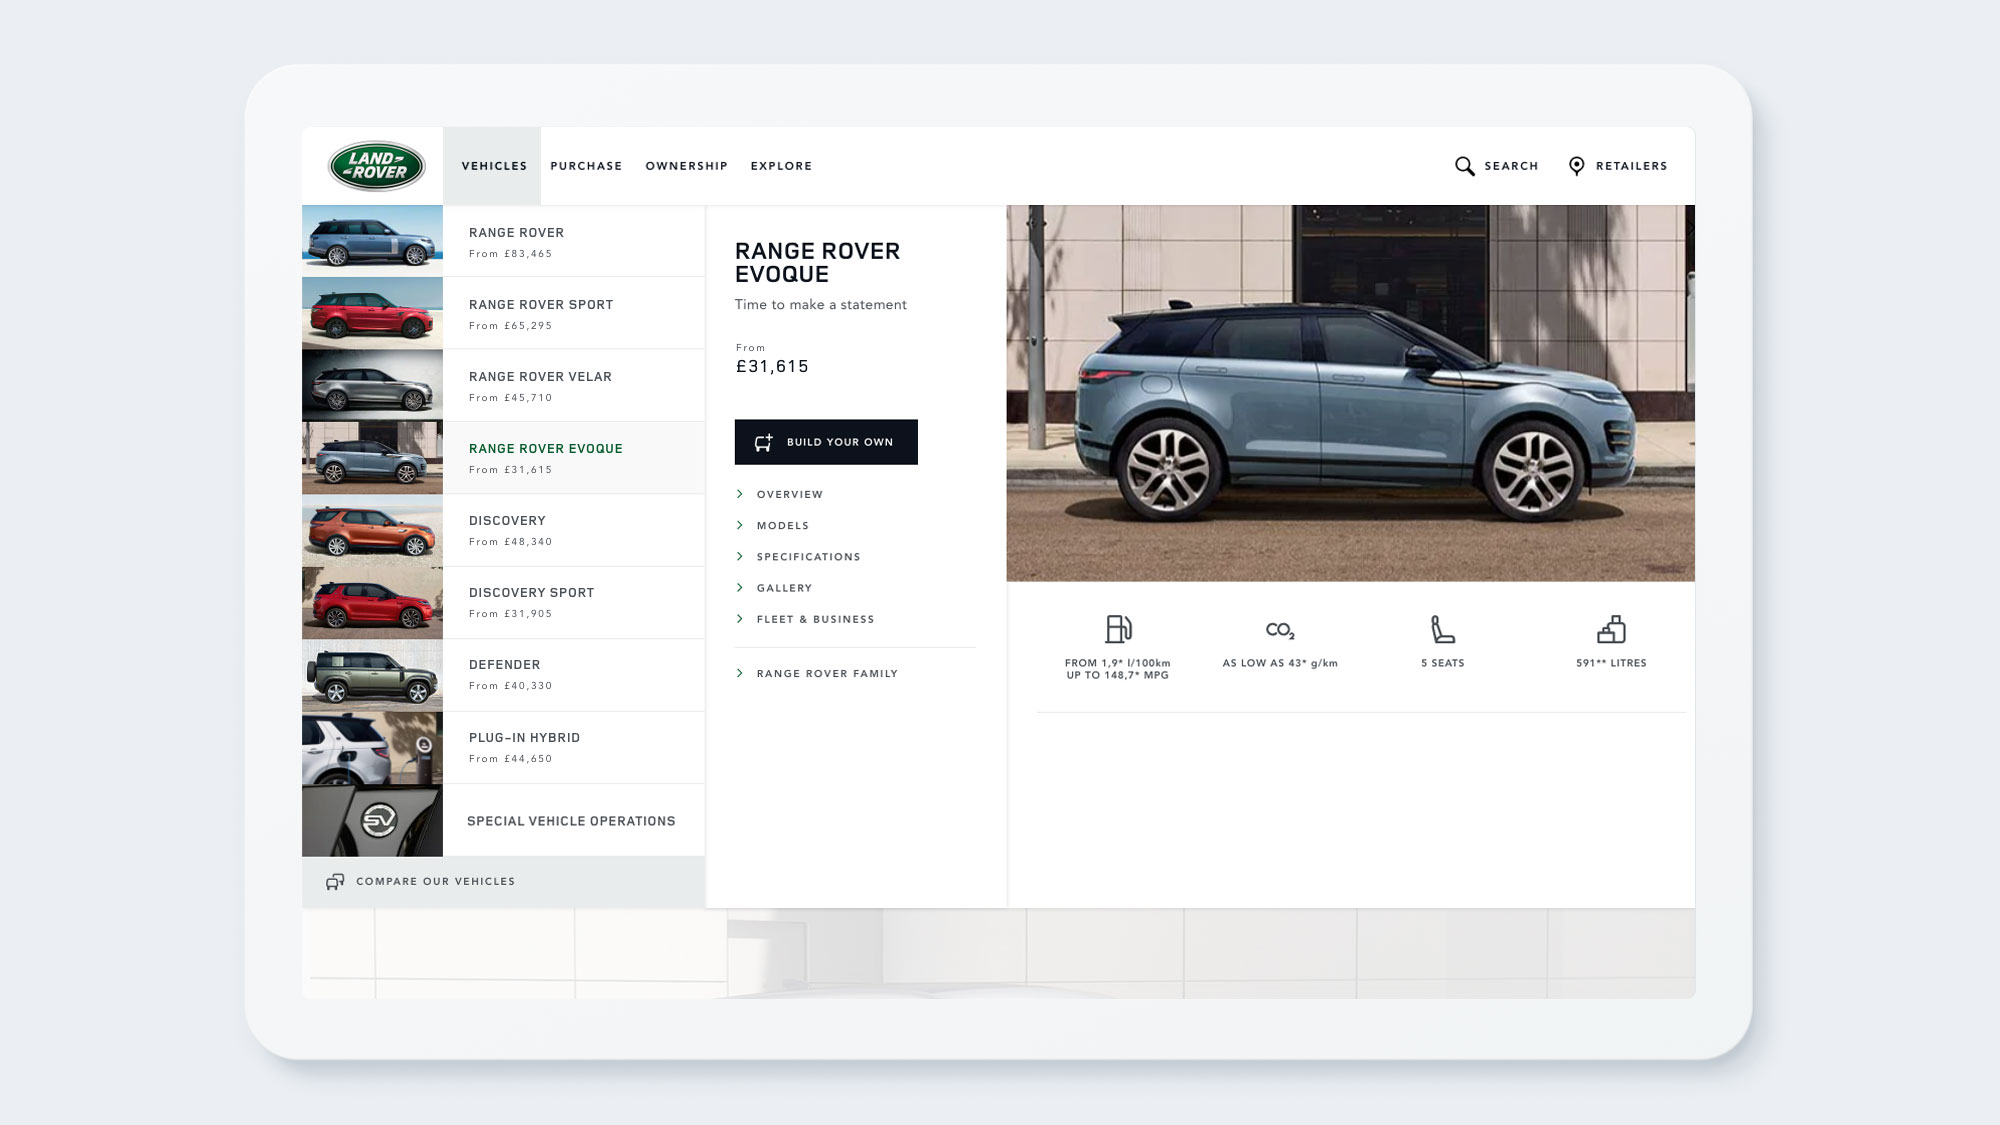Click chevron beside Range Rover Family
Image resolution: width=2000 pixels, height=1125 pixels.
pos(740,673)
